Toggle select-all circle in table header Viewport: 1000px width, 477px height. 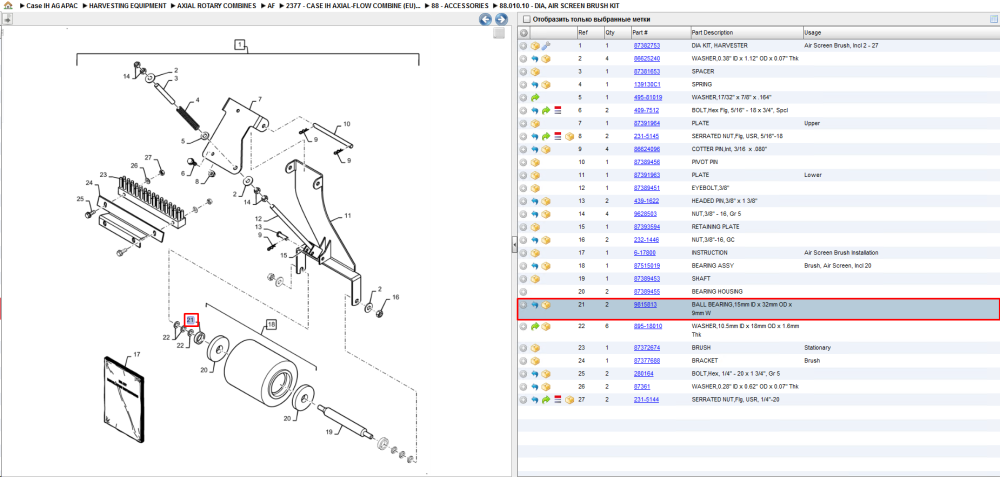[x=524, y=33]
